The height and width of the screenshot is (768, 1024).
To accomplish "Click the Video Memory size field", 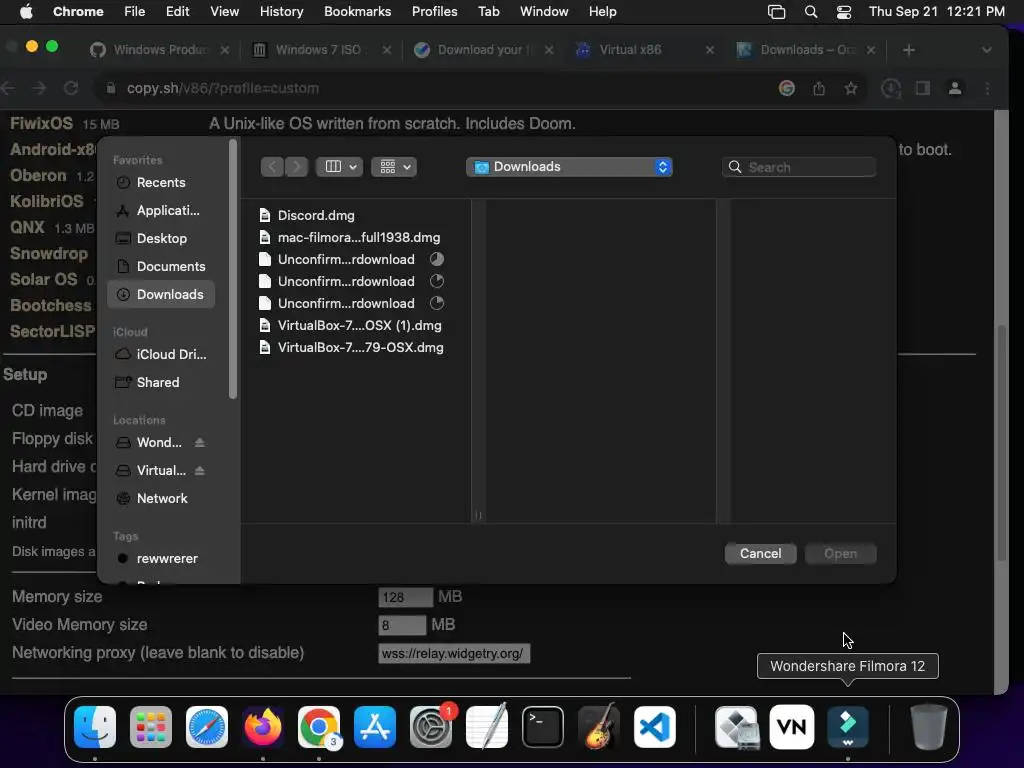I will point(402,625).
